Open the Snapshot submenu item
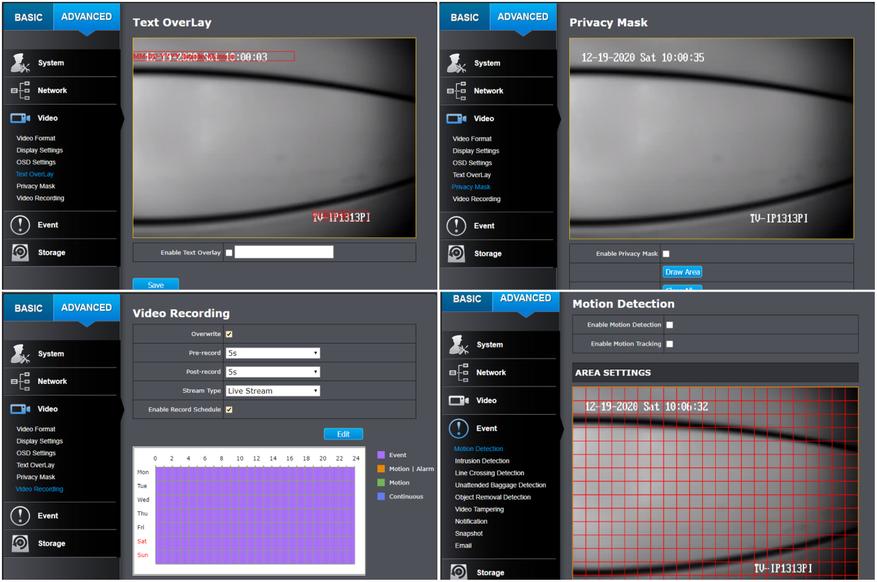This screenshot has height=582, width=877. (x=469, y=533)
